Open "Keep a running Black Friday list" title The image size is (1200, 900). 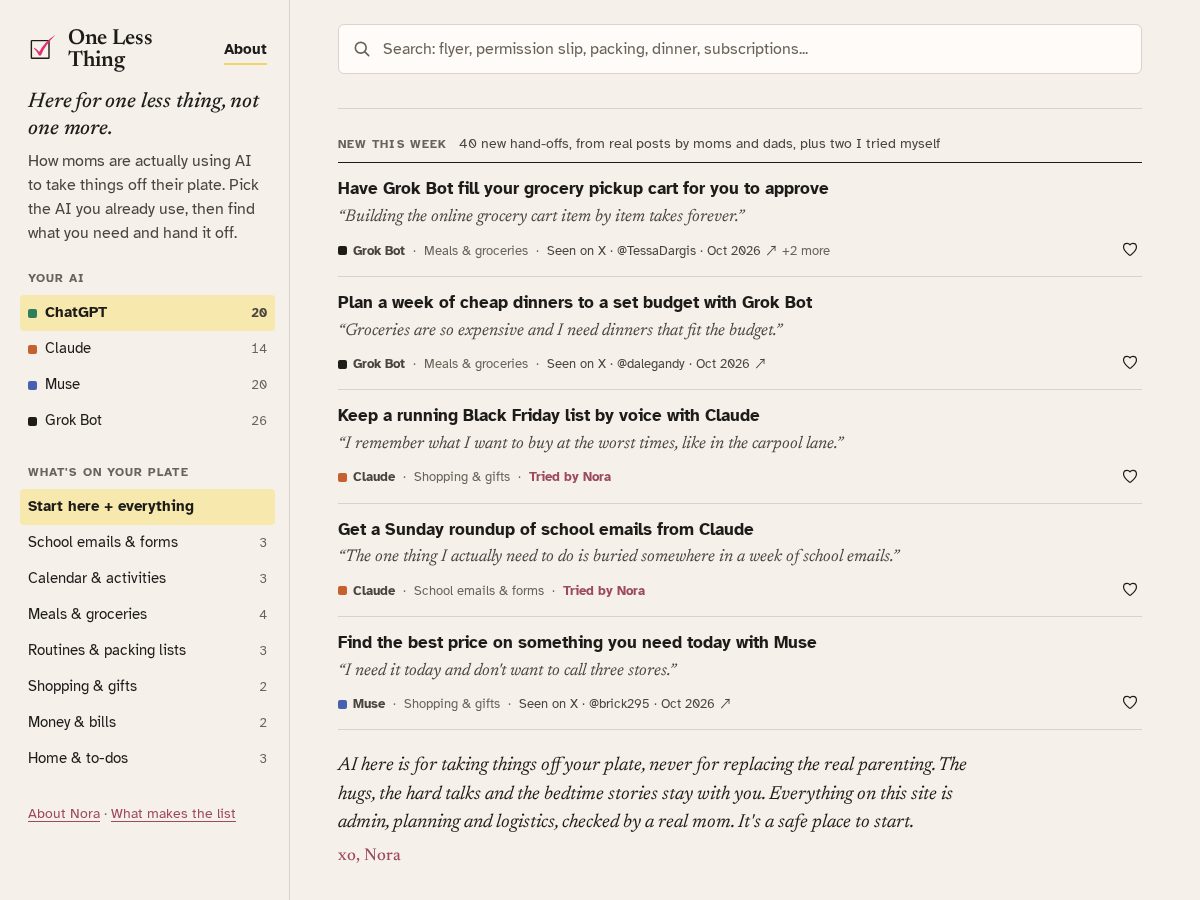point(549,416)
